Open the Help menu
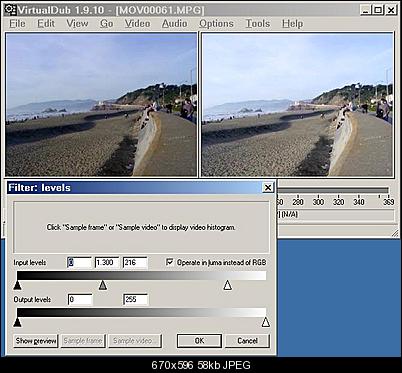 click(x=292, y=24)
